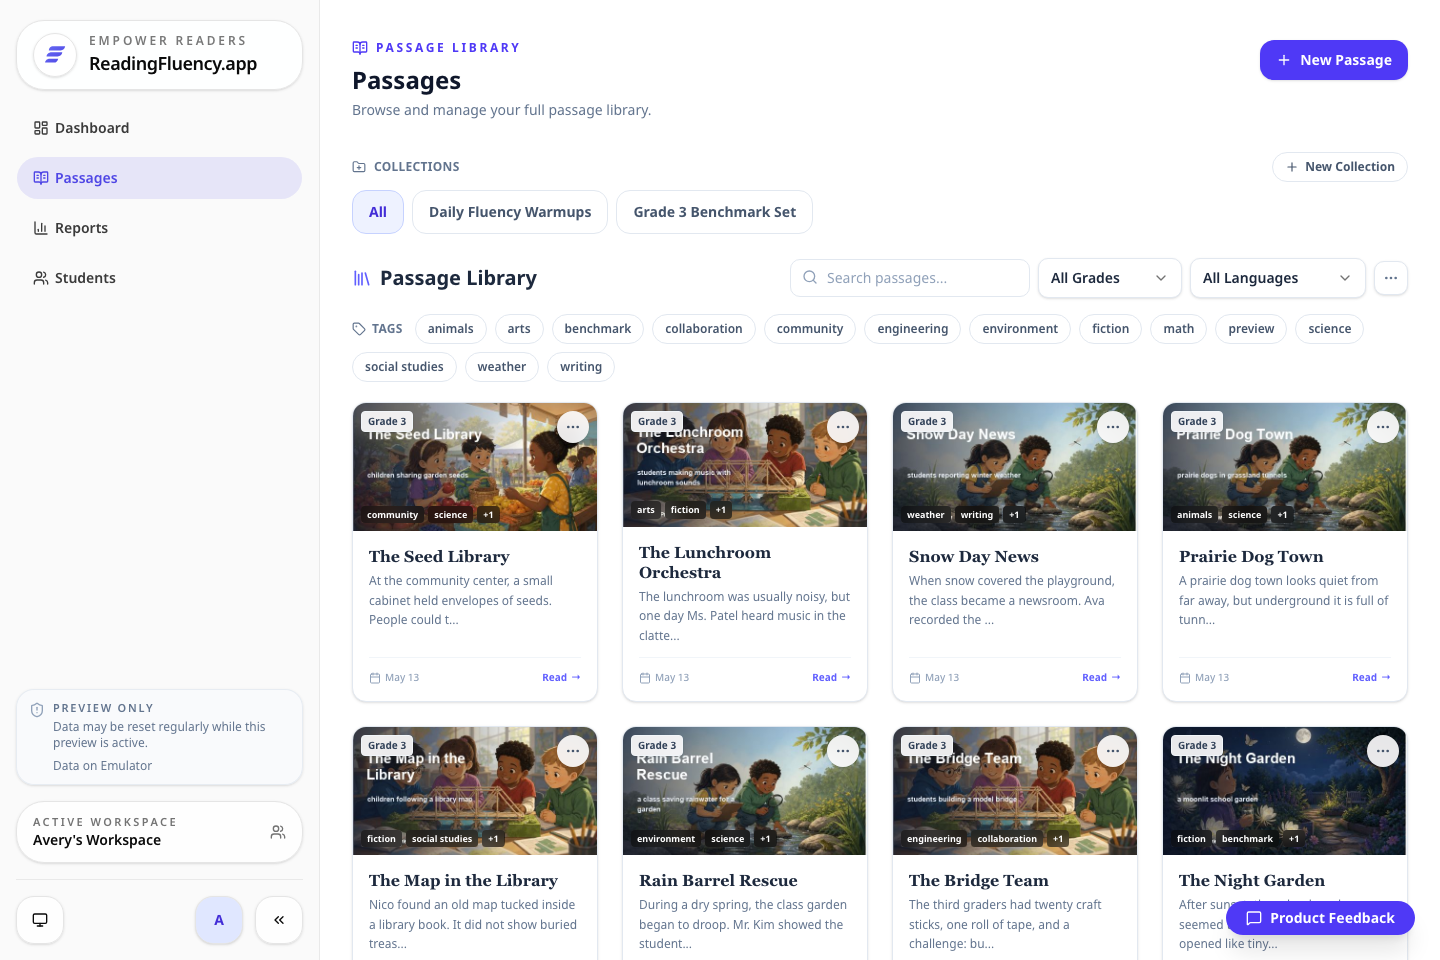Open the Prairie Dog Town cover image

point(1285,467)
